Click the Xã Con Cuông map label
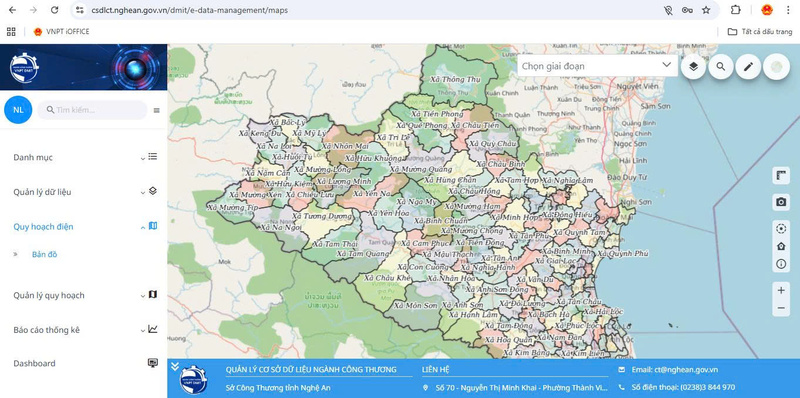 pos(423,267)
